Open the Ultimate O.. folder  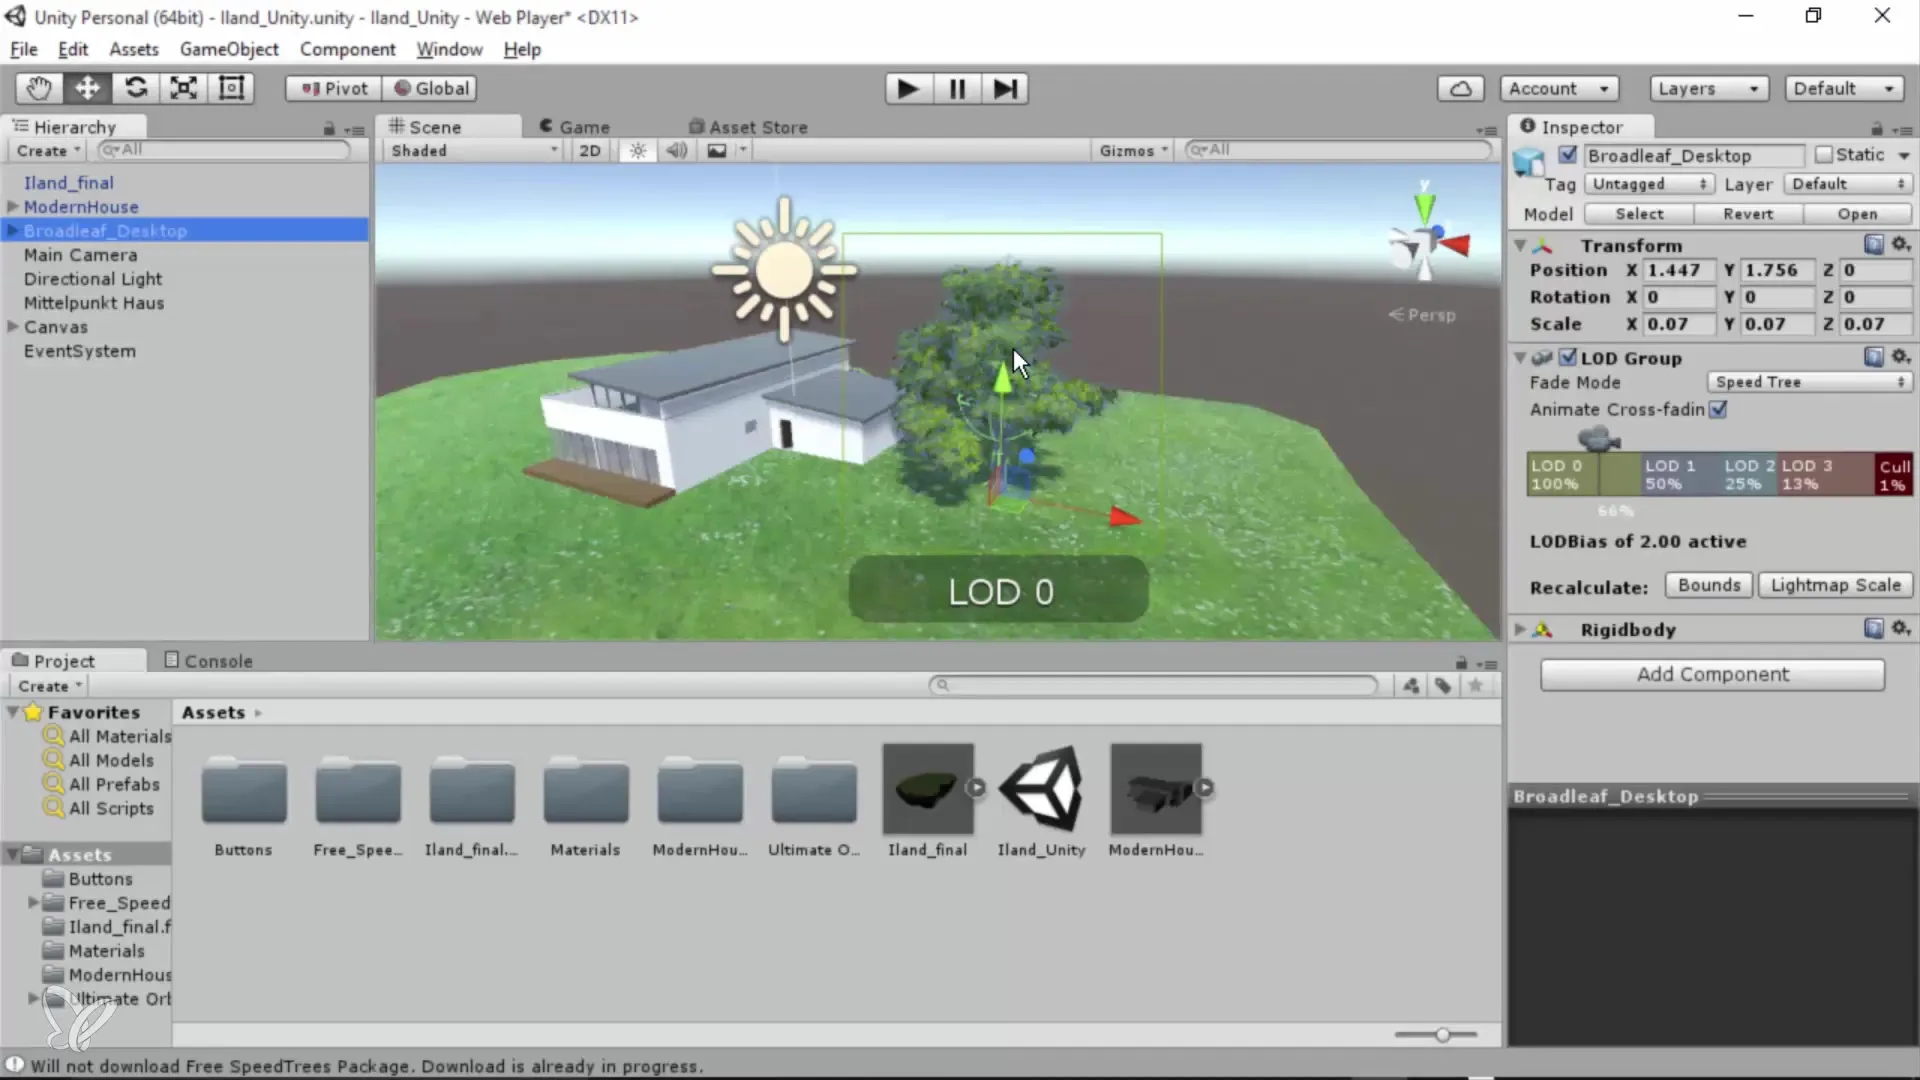(814, 800)
